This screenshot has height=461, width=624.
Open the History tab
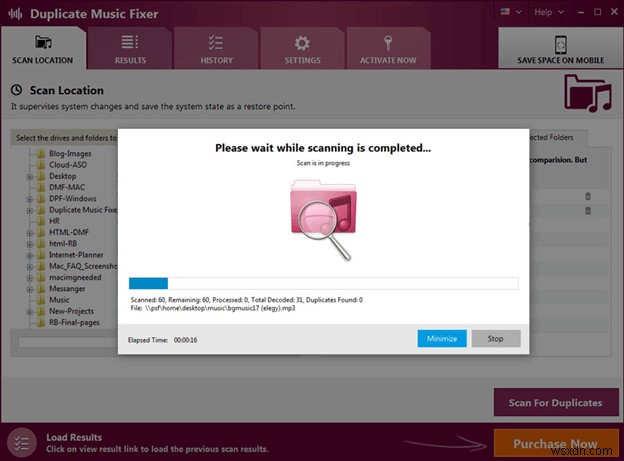tap(216, 49)
